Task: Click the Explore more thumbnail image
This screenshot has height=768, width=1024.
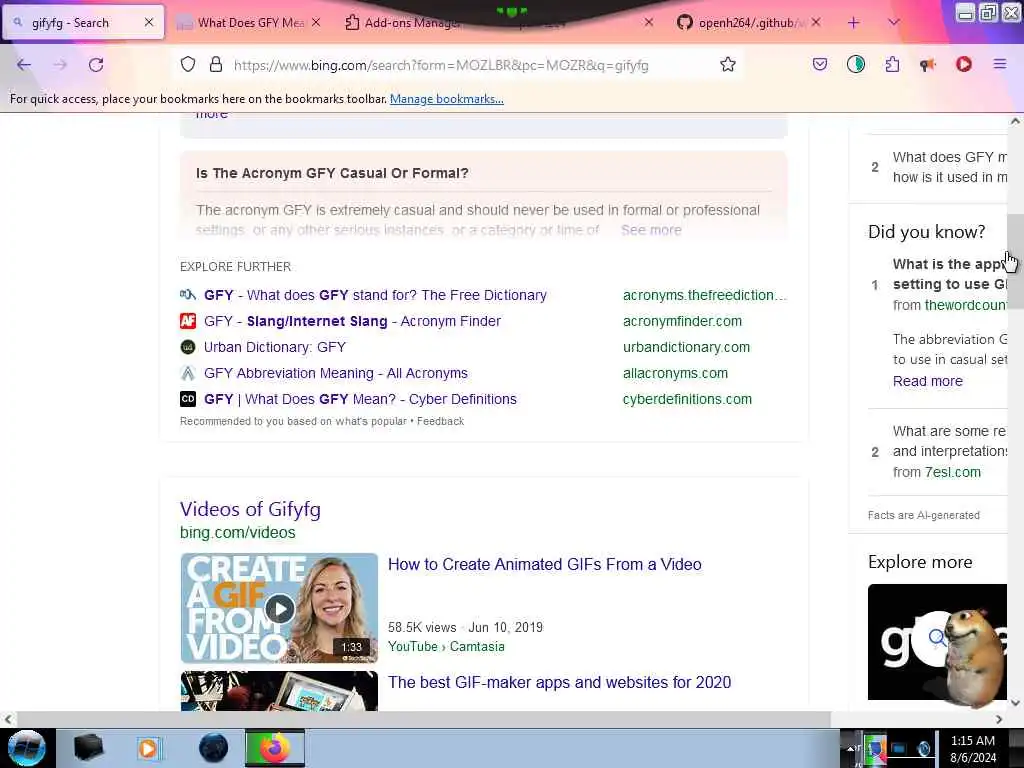Action: pos(937,642)
